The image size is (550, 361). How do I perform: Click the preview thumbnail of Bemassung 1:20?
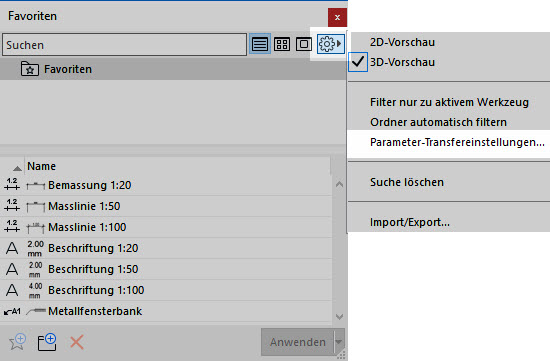(35, 186)
